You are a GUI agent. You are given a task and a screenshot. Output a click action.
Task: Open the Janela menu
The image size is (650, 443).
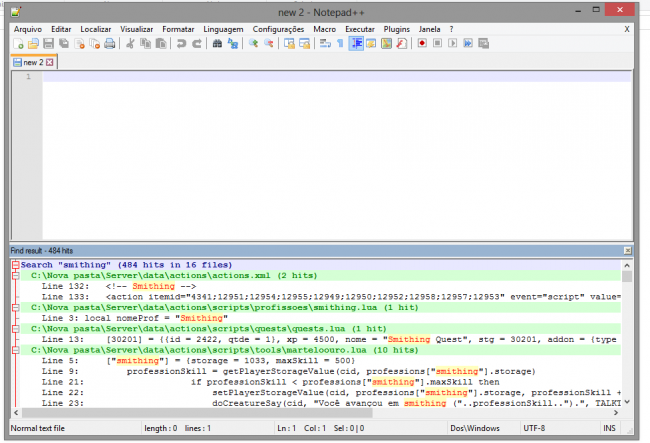(x=429, y=29)
